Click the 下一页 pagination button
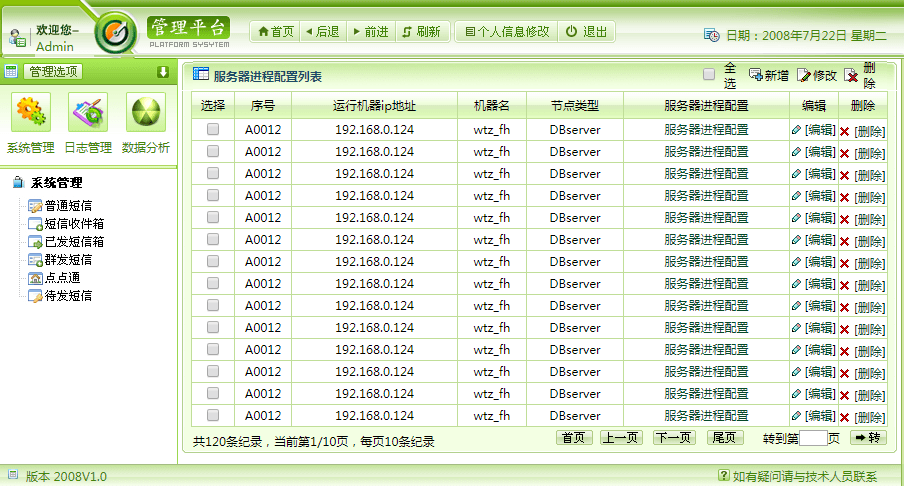 click(x=674, y=438)
